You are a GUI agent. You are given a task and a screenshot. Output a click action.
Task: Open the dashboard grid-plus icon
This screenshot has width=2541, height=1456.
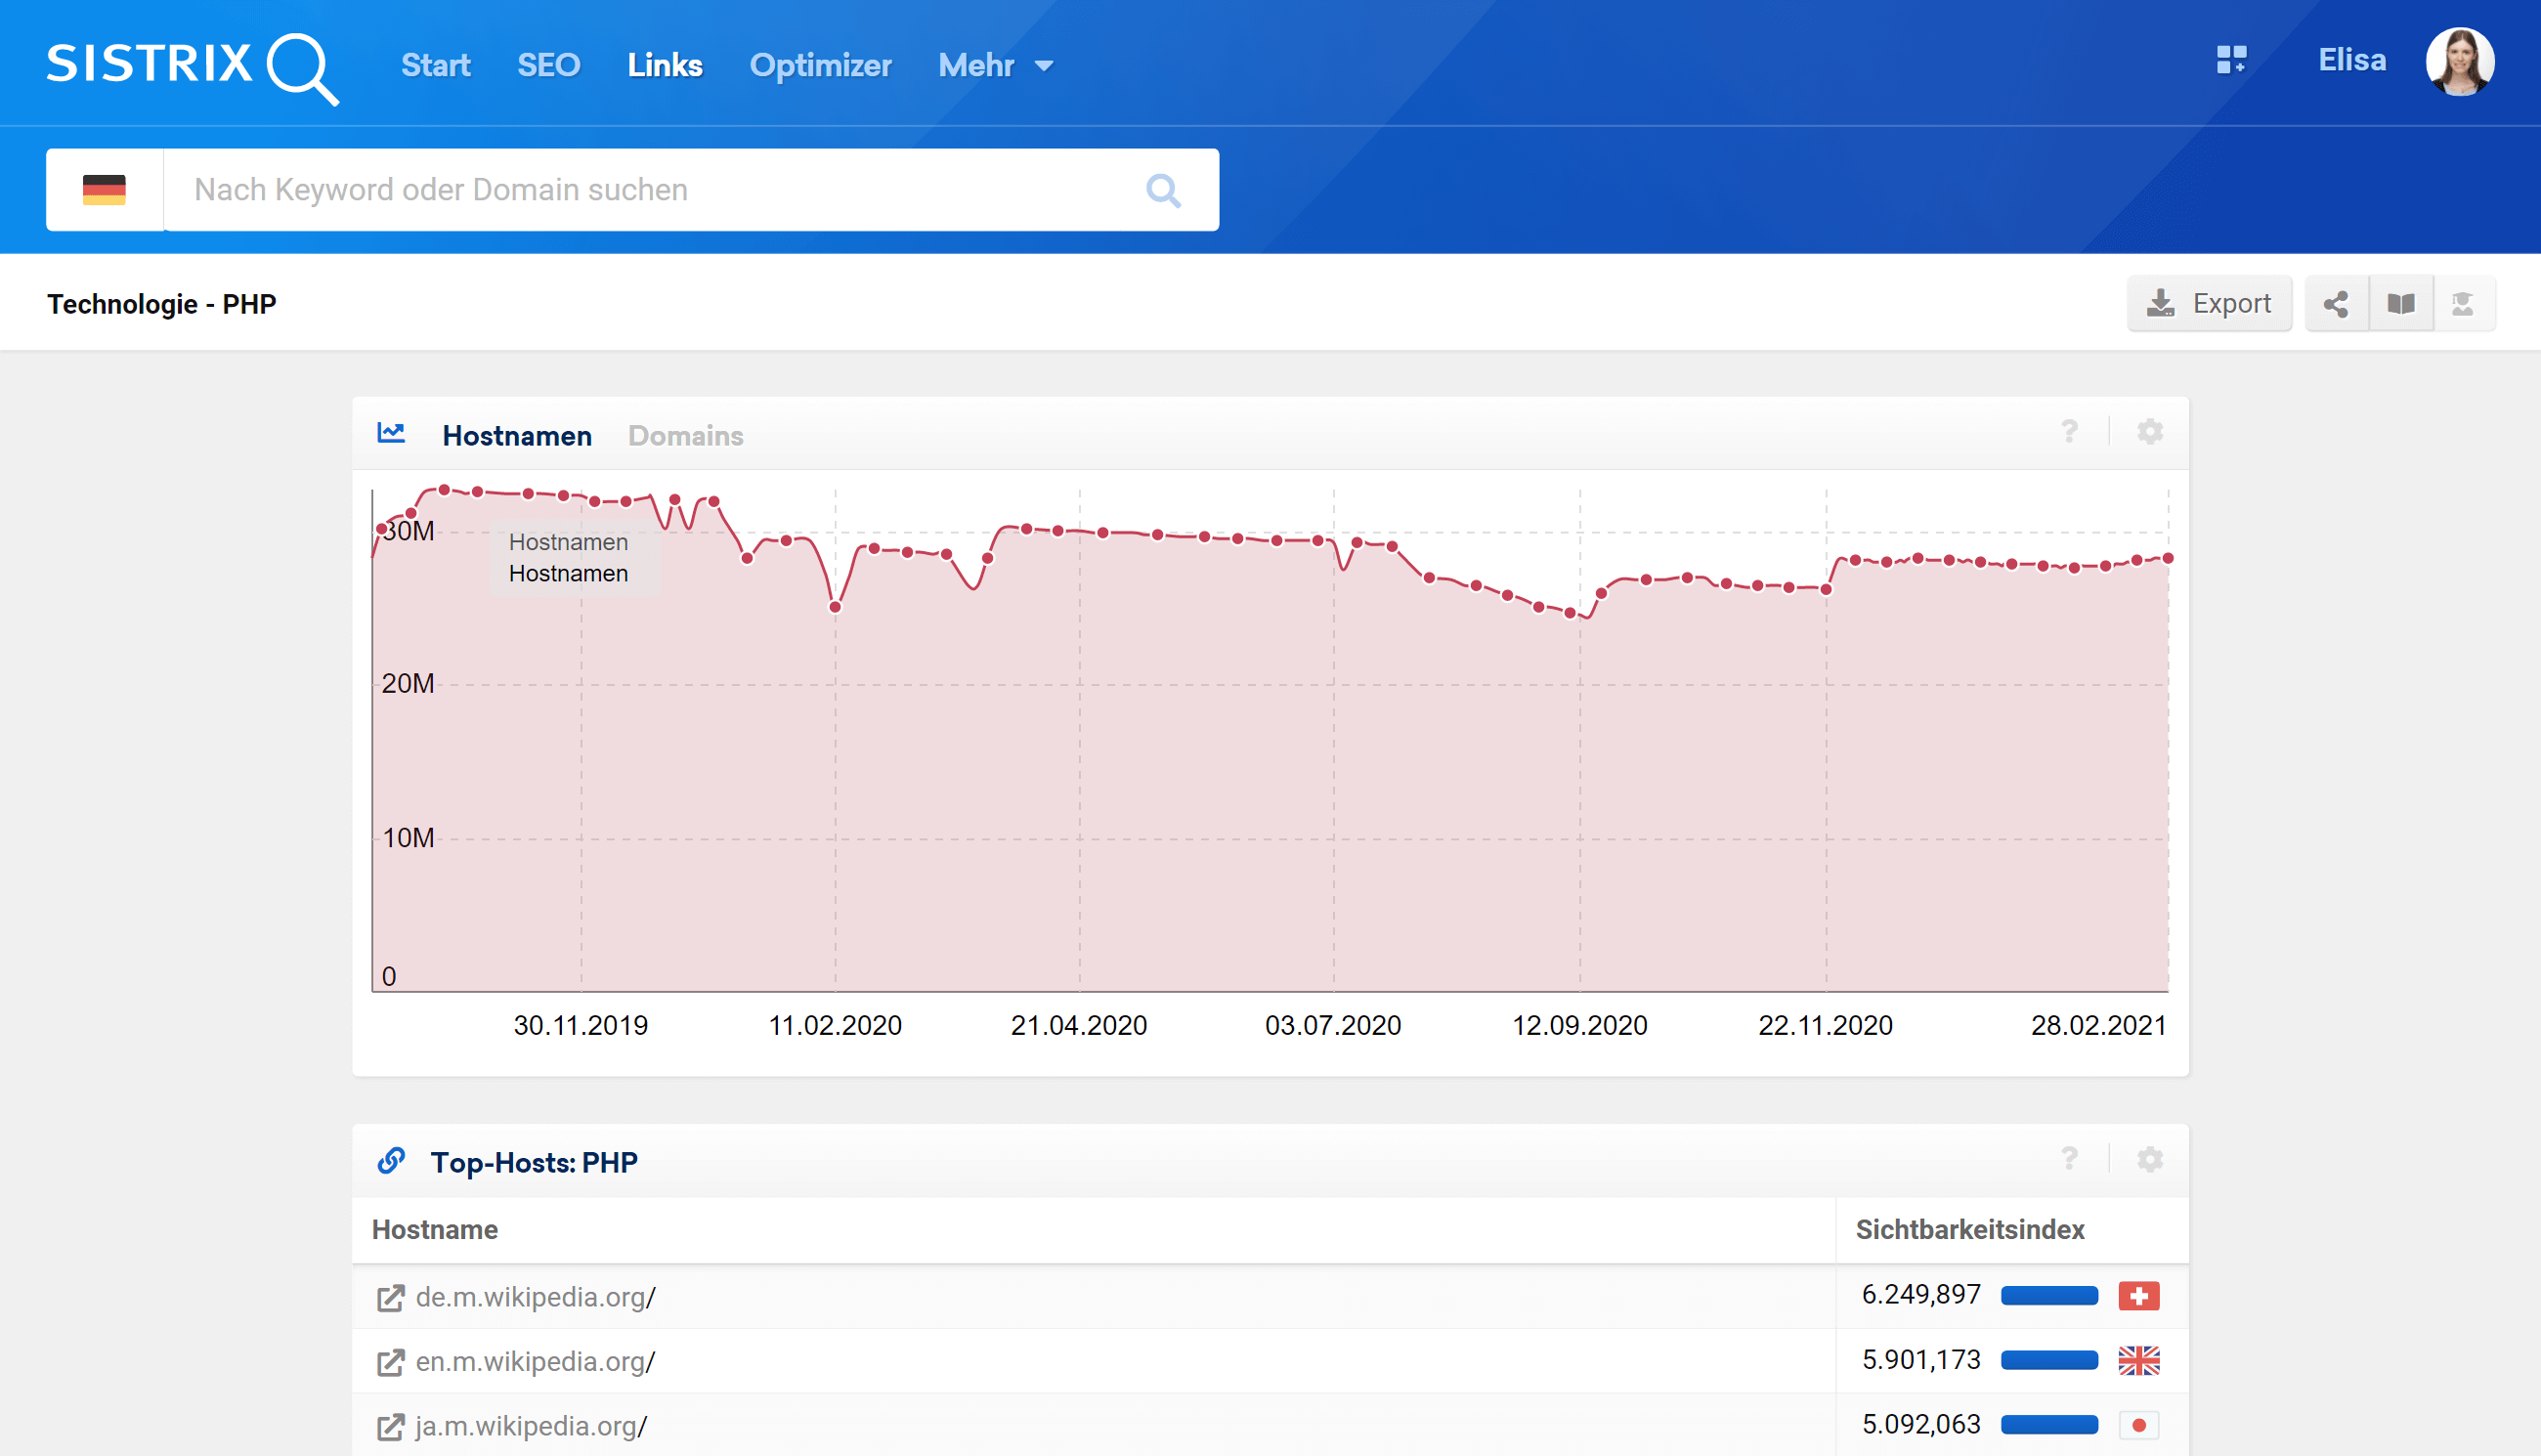2231,60
